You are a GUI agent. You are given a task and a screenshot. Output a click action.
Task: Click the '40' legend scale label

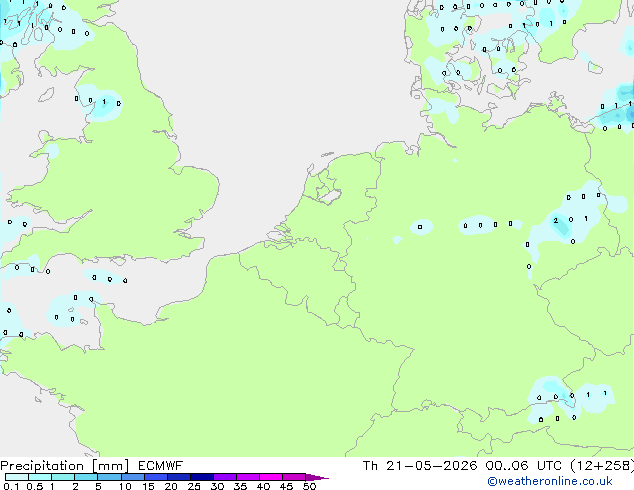click(263, 486)
